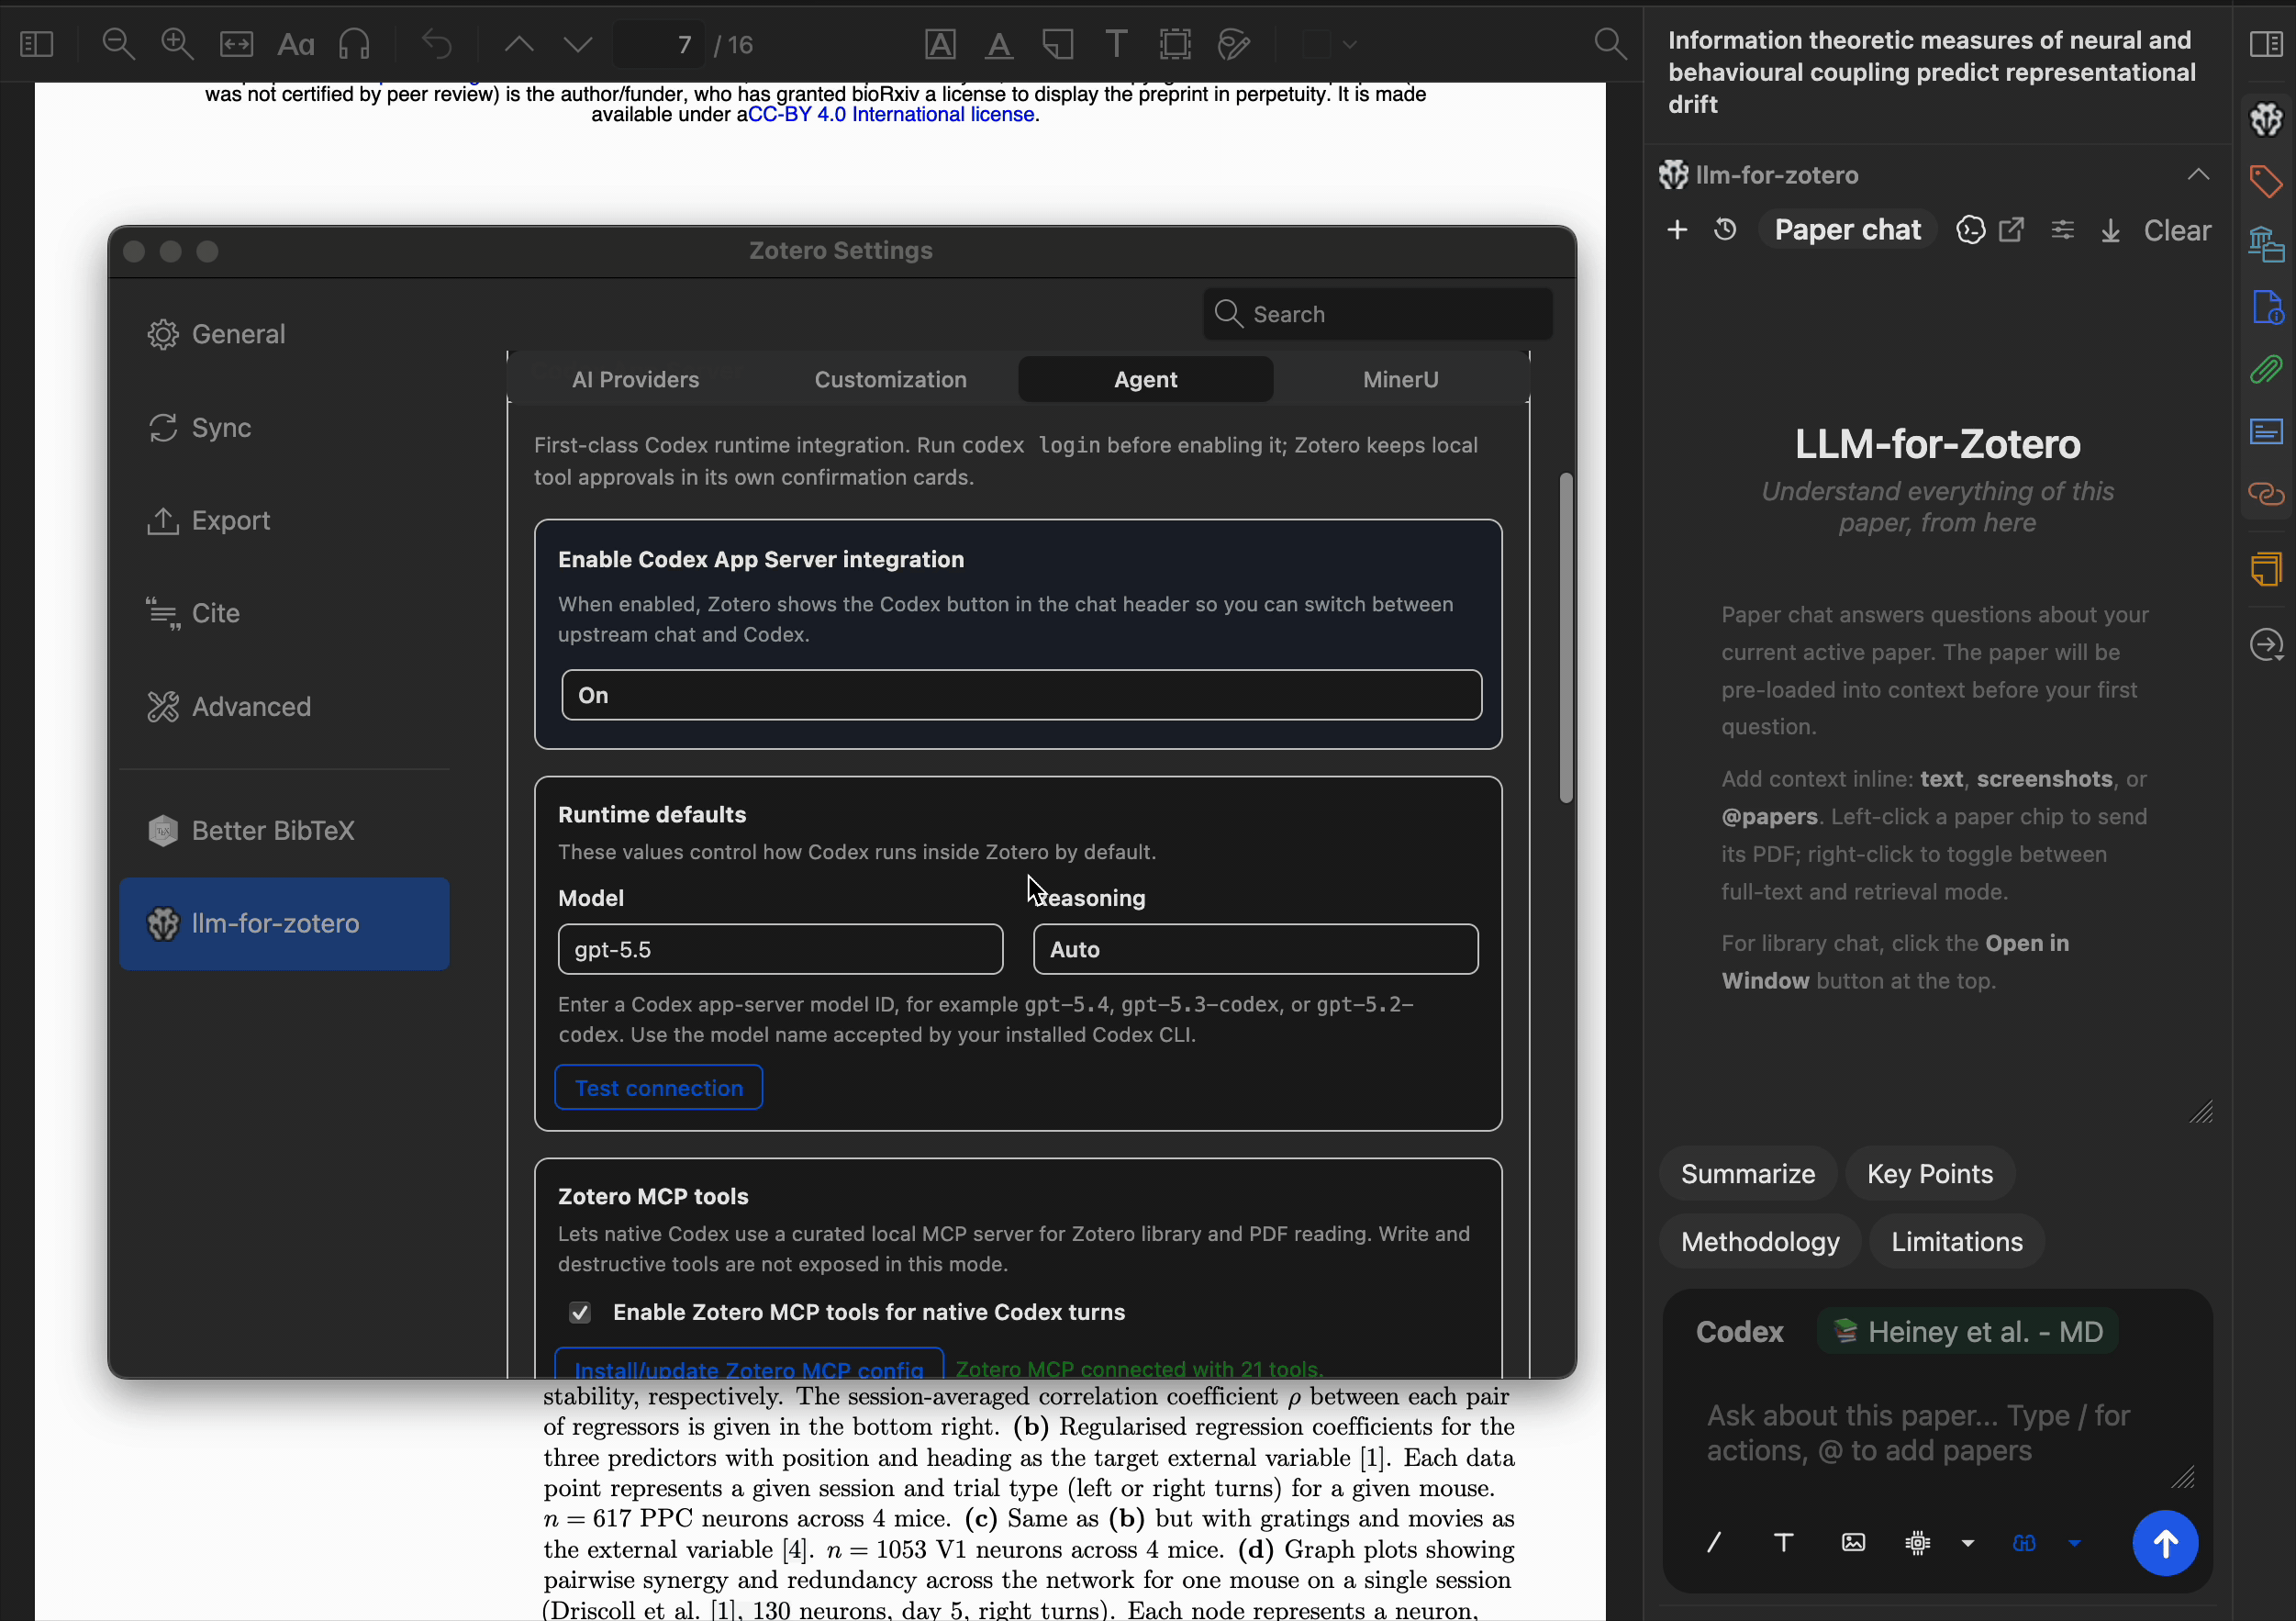The height and width of the screenshot is (1621, 2296).
Task: Open the Codex App Server integration On dropdown
Action: pyautogui.click(x=1021, y=695)
